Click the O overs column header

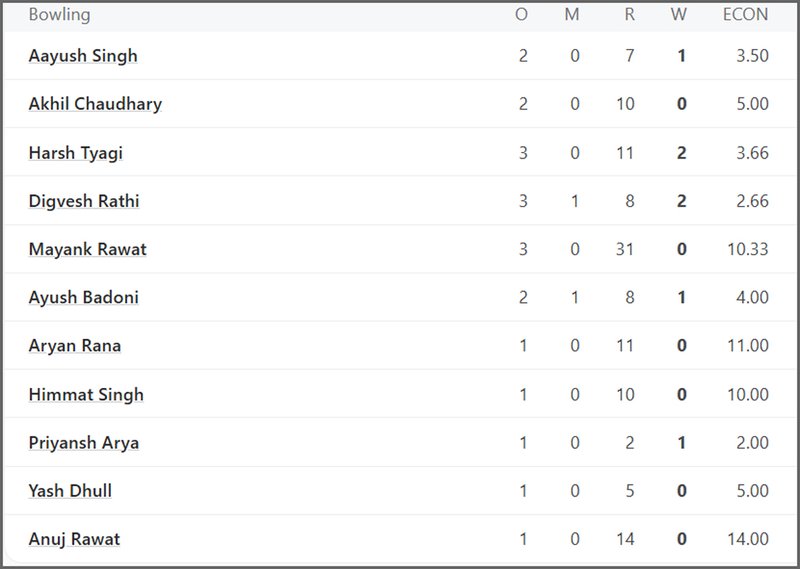click(x=521, y=14)
